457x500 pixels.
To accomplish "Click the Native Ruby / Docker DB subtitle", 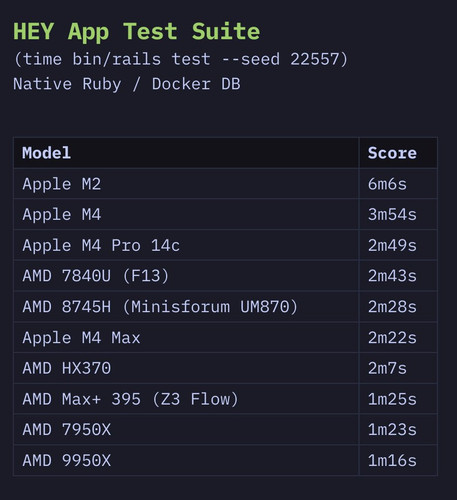I will [x=127, y=84].
